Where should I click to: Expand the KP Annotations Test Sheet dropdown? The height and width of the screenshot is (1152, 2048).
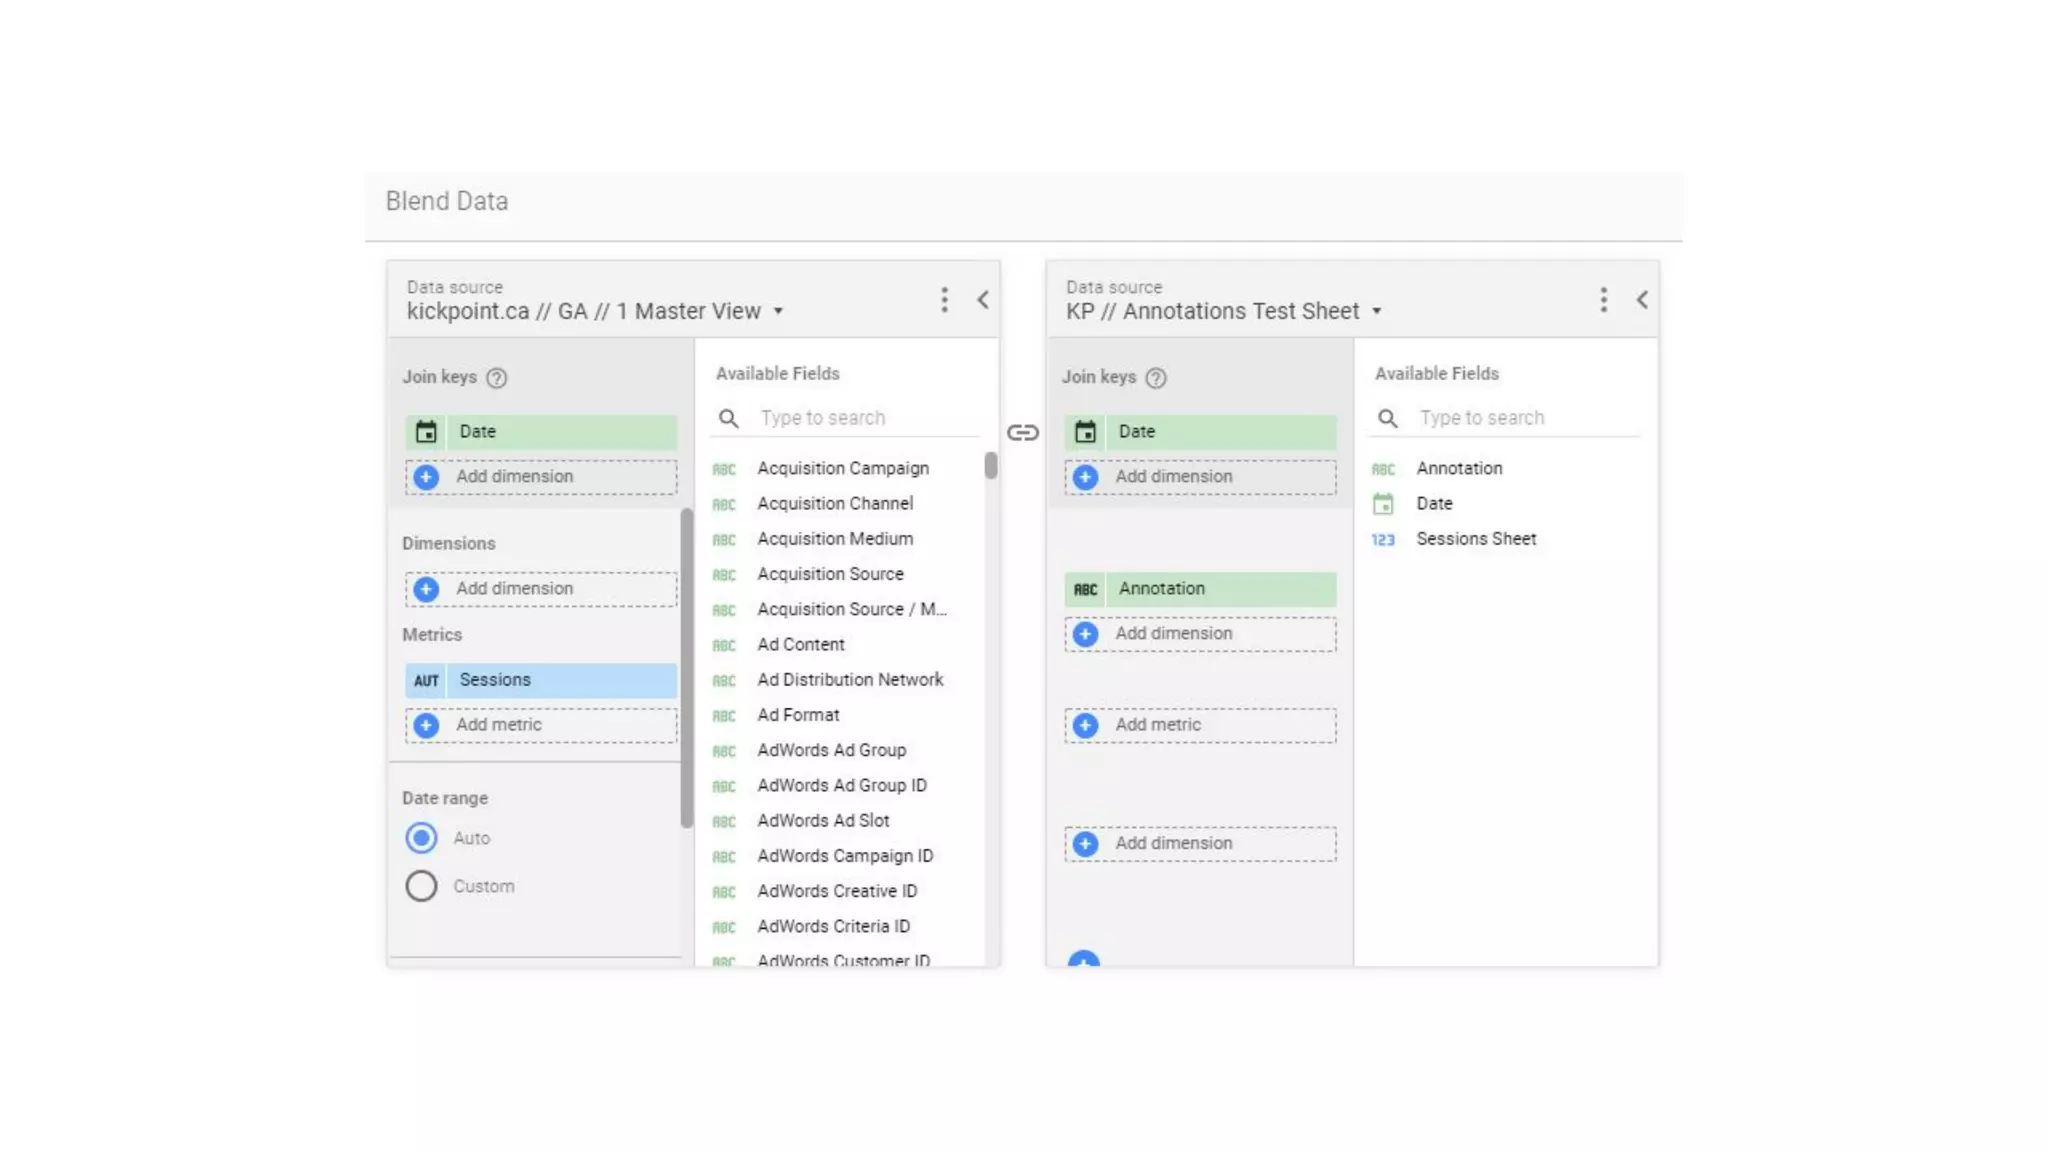1377,312
